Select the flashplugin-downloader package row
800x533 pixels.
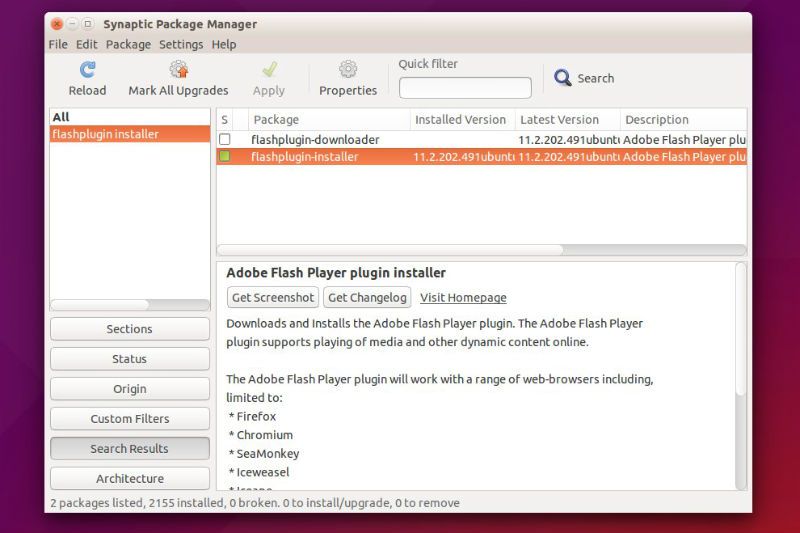click(x=482, y=139)
